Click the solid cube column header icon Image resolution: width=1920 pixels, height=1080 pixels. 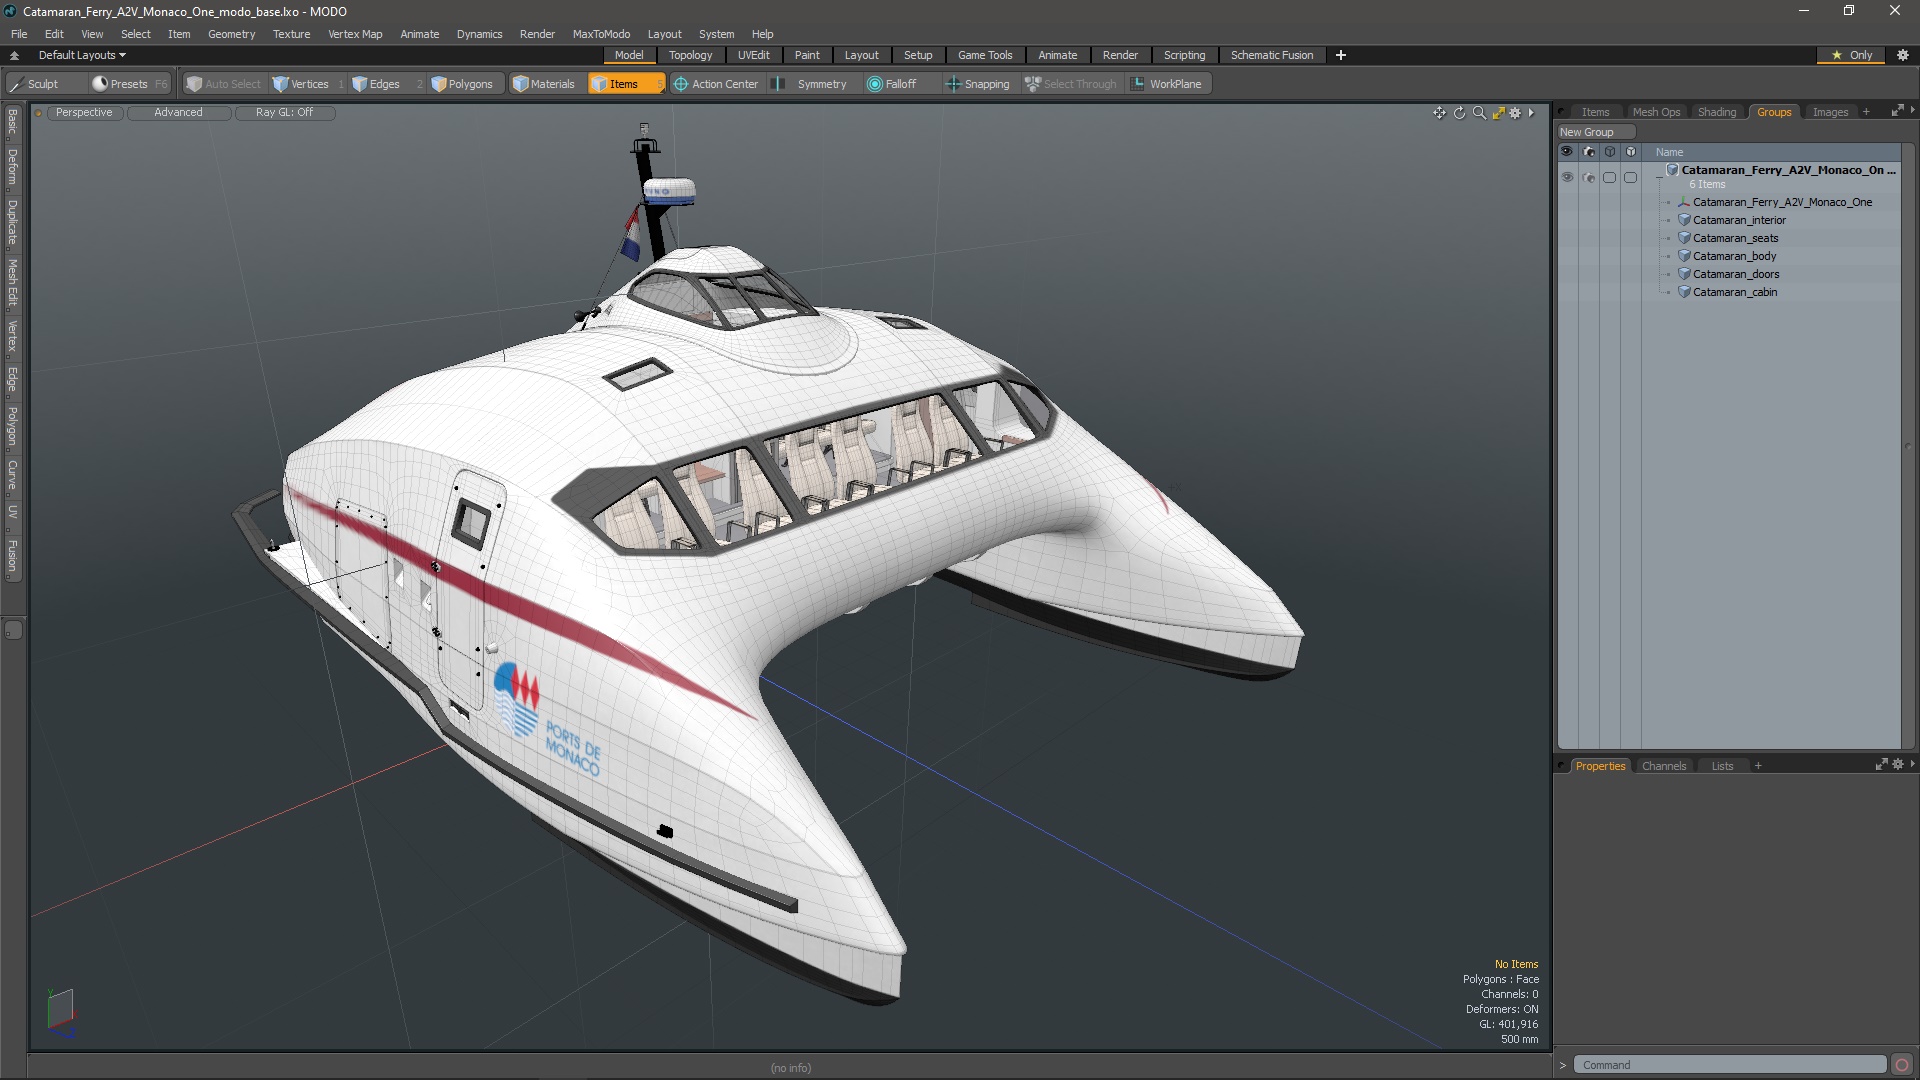(x=1631, y=152)
